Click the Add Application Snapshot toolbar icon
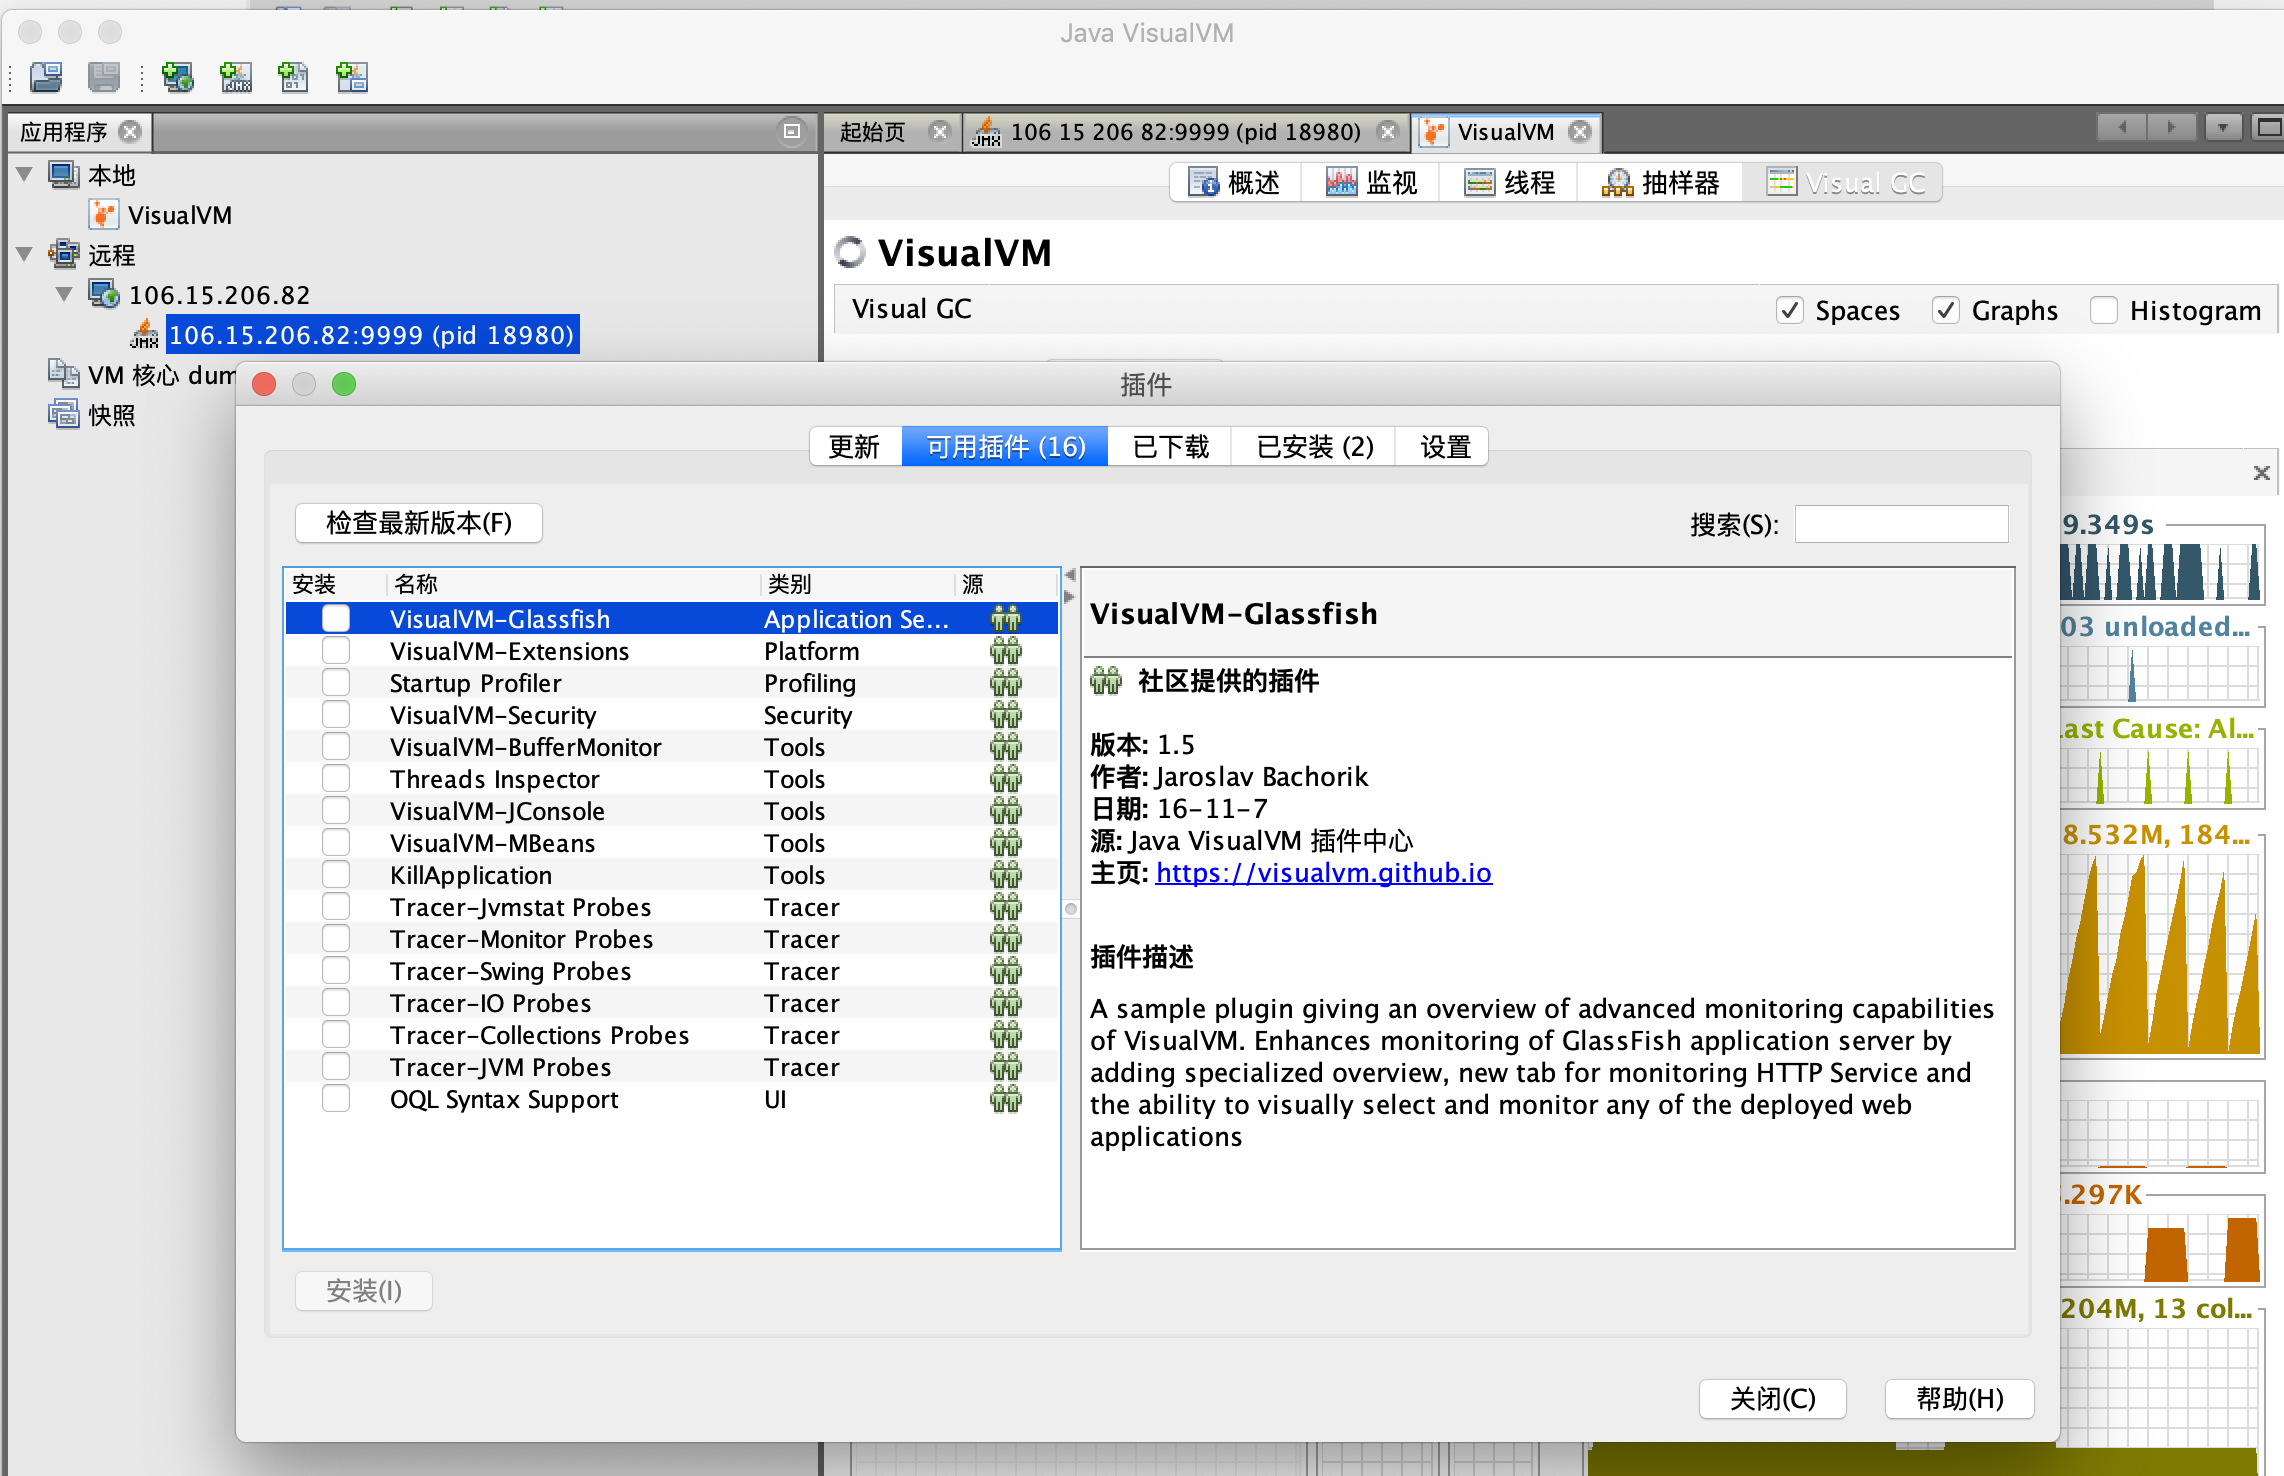2284x1476 pixels. [352, 77]
